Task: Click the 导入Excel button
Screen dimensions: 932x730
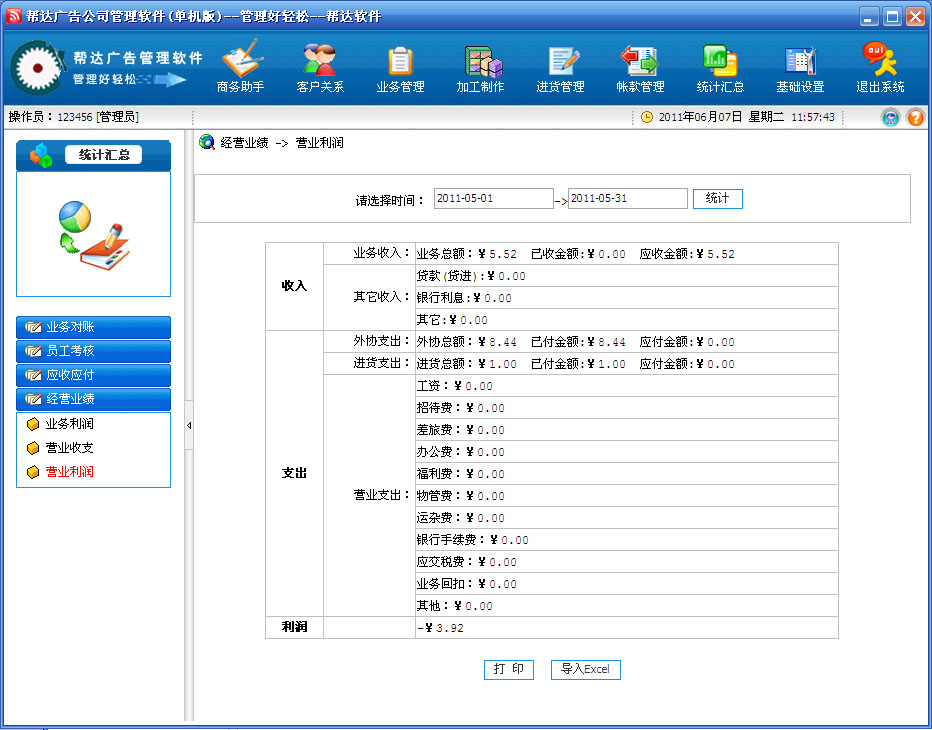Action: (x=585, y=670)
